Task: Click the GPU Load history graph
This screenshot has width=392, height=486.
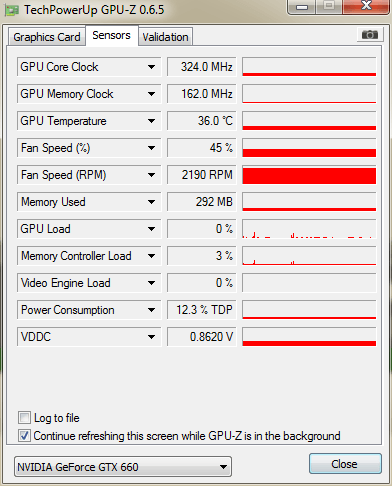Action: pyautogui.click(x=309, y=229)
